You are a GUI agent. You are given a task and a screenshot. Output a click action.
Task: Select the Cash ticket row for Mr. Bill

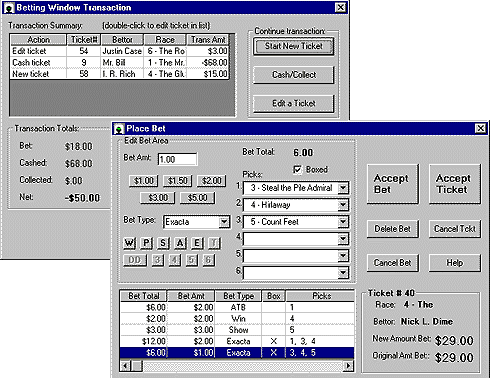coord(120,62)
